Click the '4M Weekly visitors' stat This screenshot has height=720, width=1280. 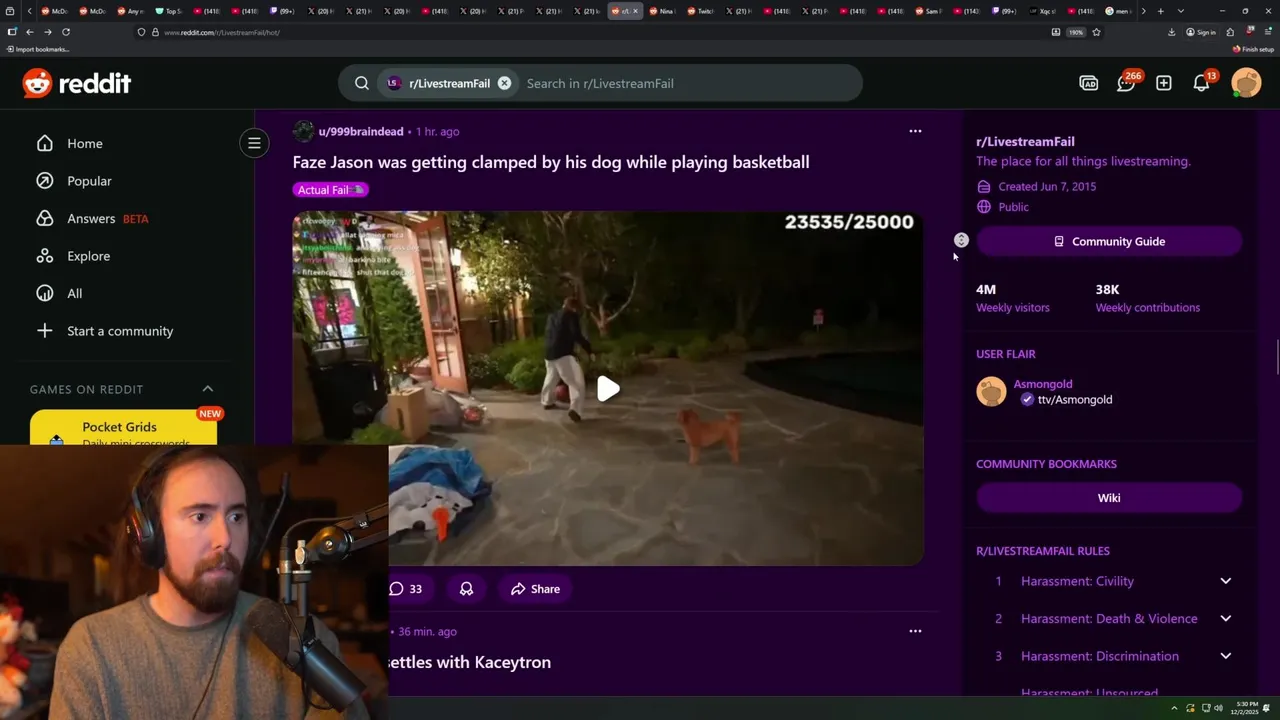tap(1012, 298)
